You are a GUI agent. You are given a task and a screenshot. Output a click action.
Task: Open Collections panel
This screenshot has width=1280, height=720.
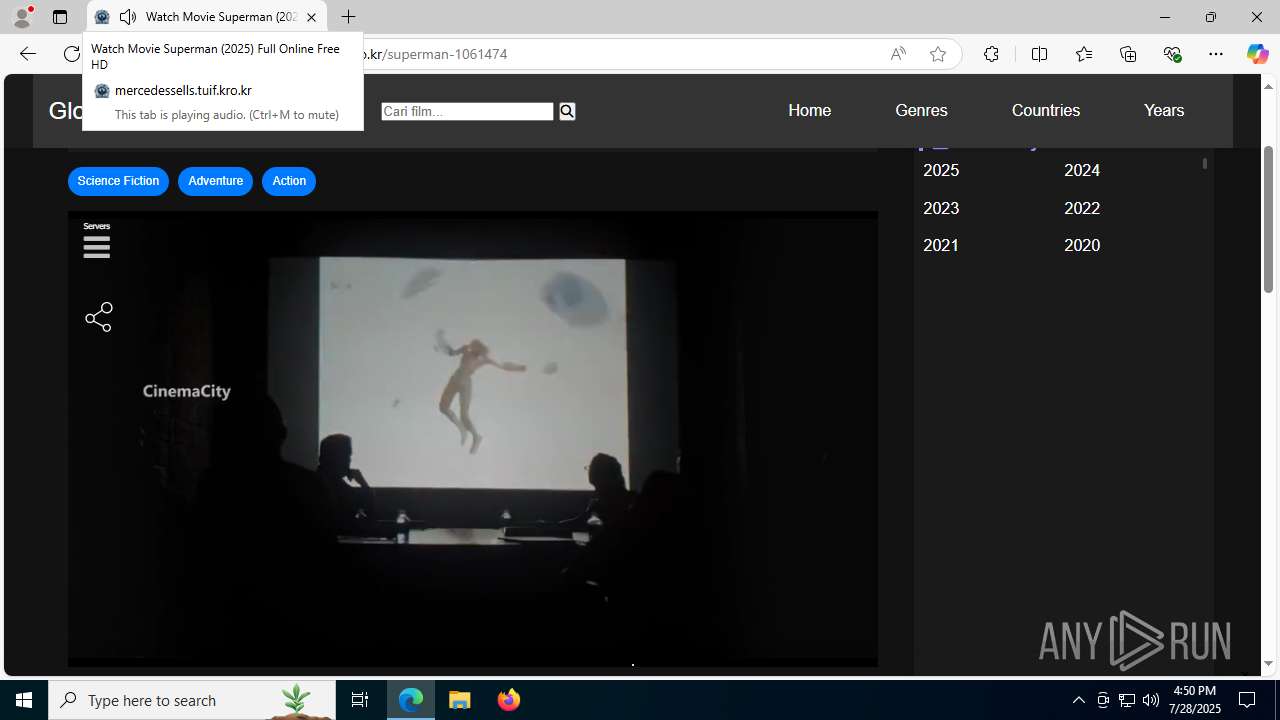pos(1128,54)
